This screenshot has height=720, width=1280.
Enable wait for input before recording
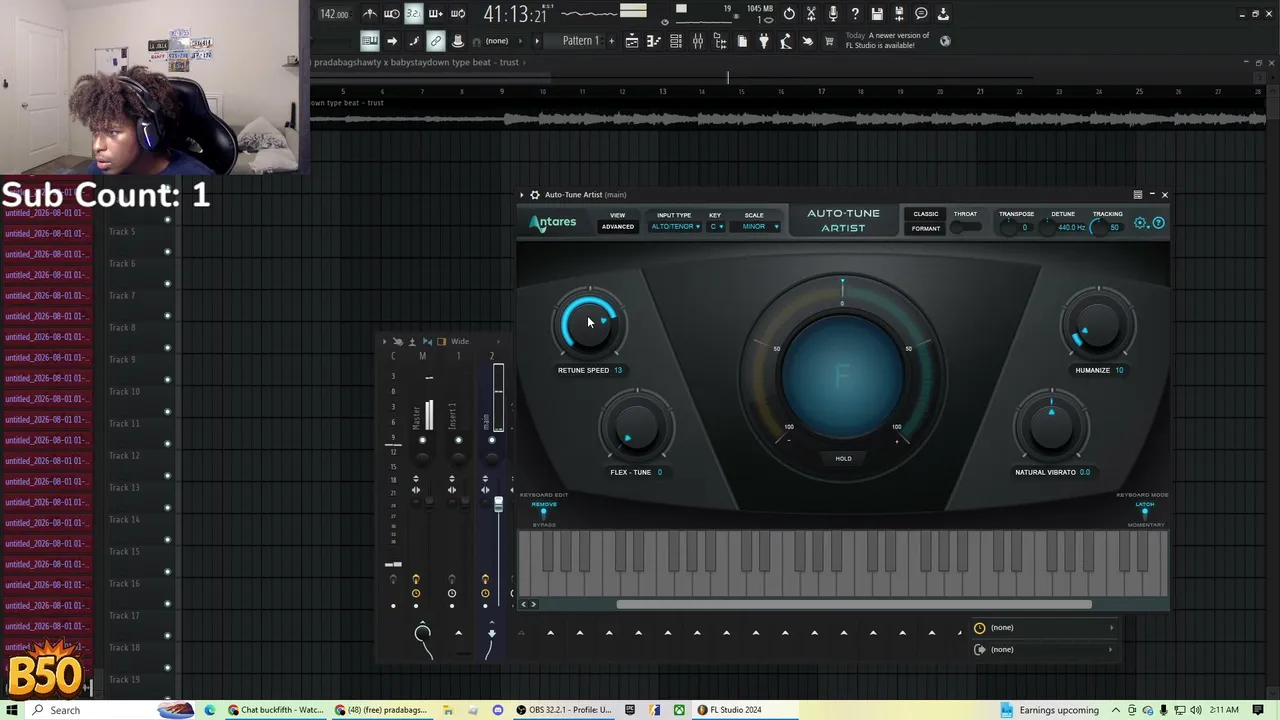point(392,14)
